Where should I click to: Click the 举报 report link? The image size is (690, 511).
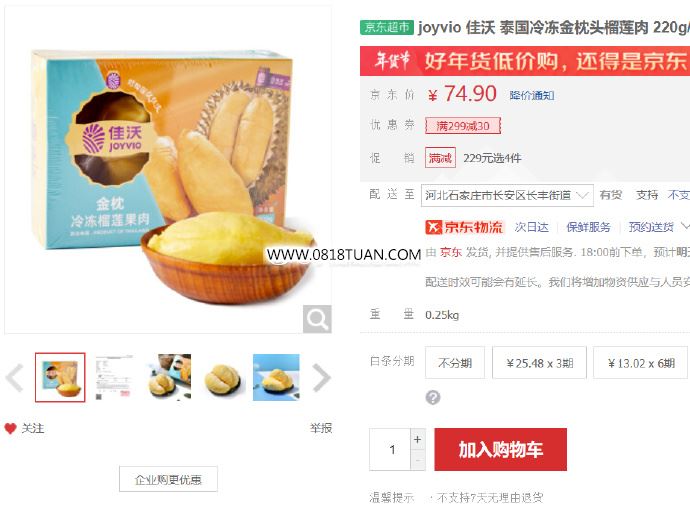321,428
